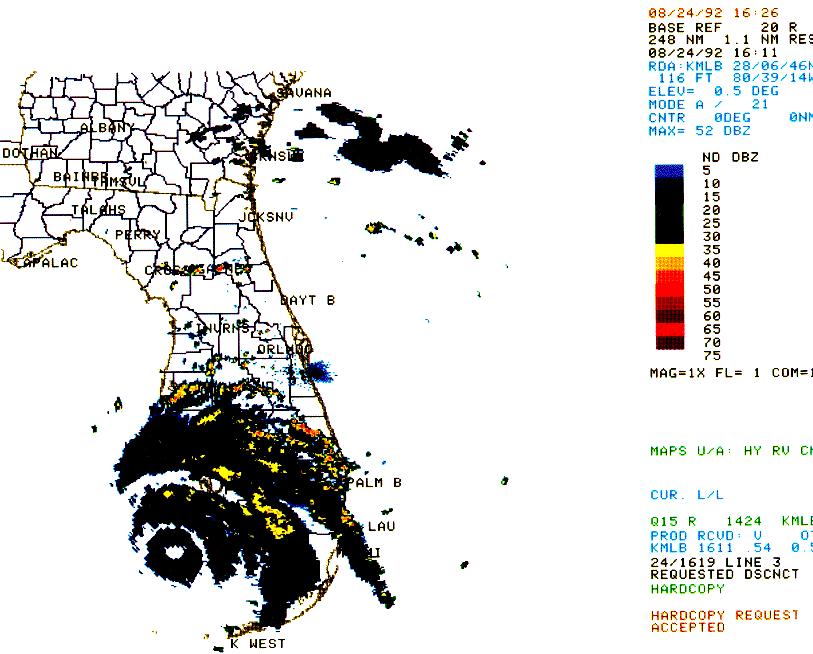
Task: Click the HARDCOPY REQUEST ACCEPTED message
Action: point(725,621)
